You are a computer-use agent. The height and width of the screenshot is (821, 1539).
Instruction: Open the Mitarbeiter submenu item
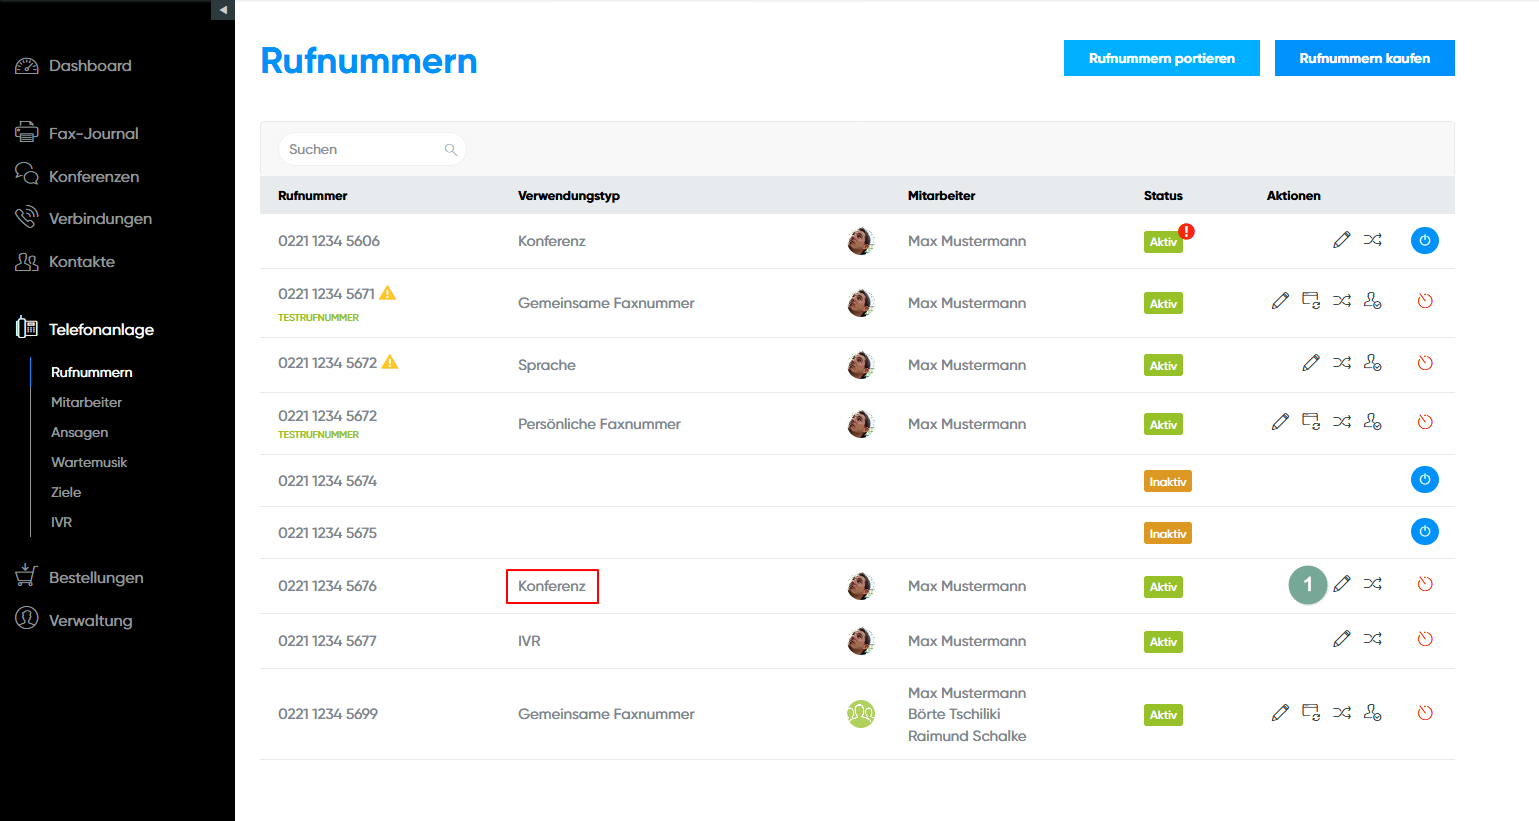(x=86, y=402)
